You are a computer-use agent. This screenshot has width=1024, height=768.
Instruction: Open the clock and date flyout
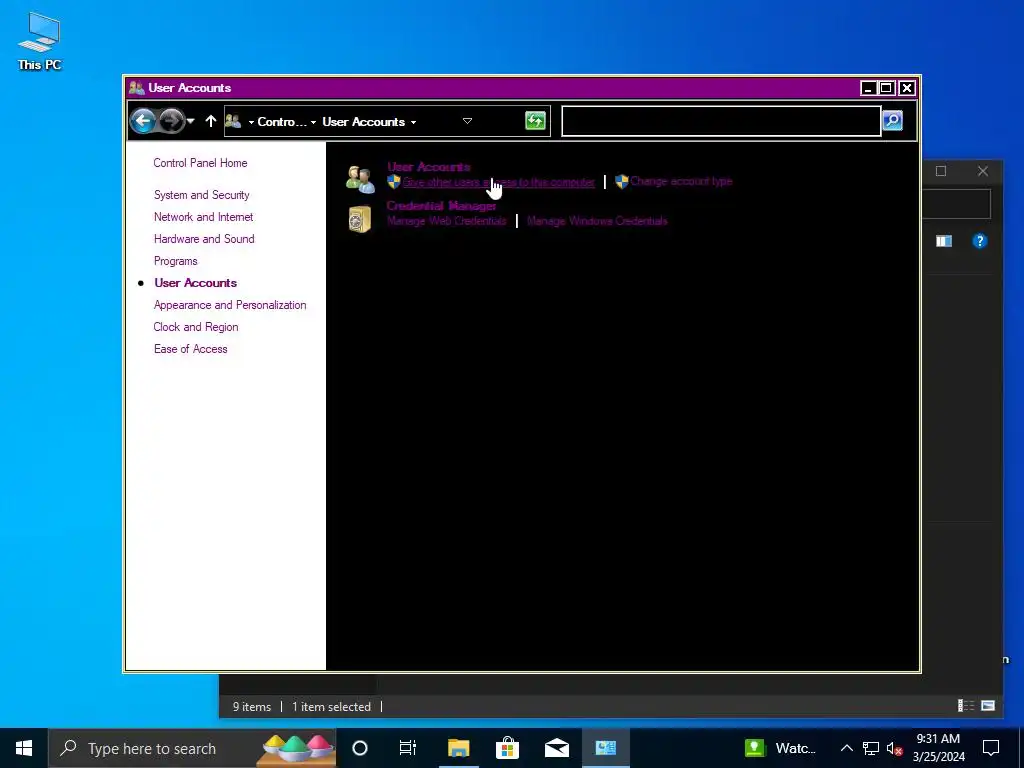click(938, 748)
